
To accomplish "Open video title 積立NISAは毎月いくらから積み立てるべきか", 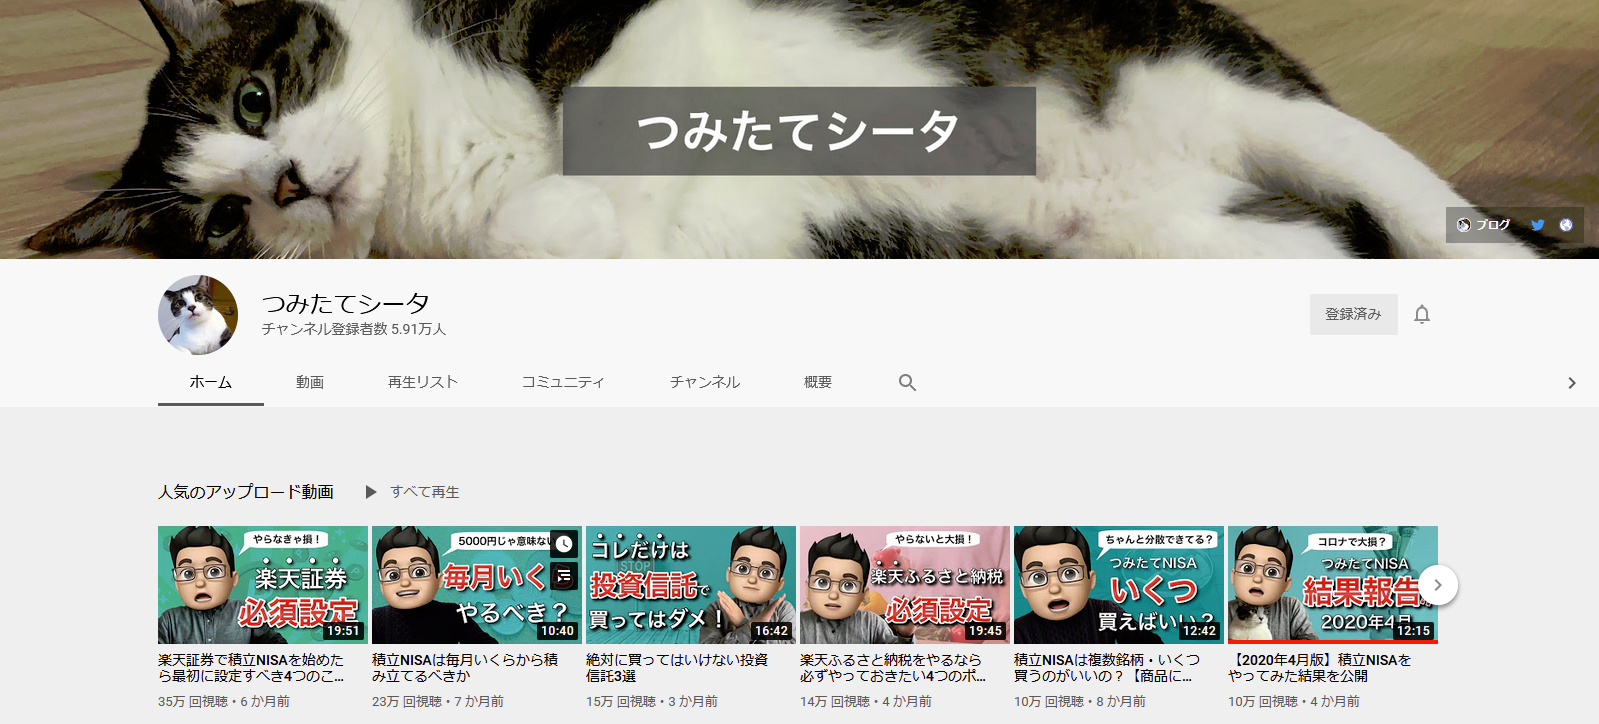I will [x=465, y=668].
